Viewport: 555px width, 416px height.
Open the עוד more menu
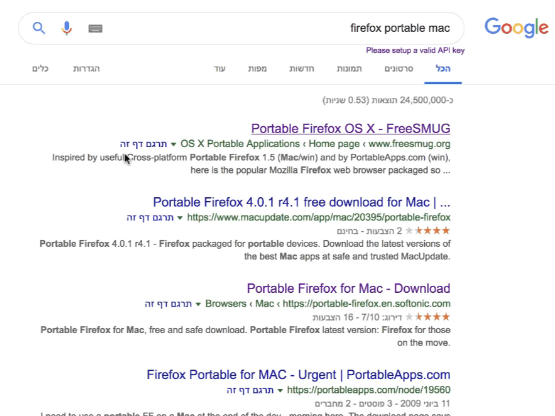pos(219,69)
